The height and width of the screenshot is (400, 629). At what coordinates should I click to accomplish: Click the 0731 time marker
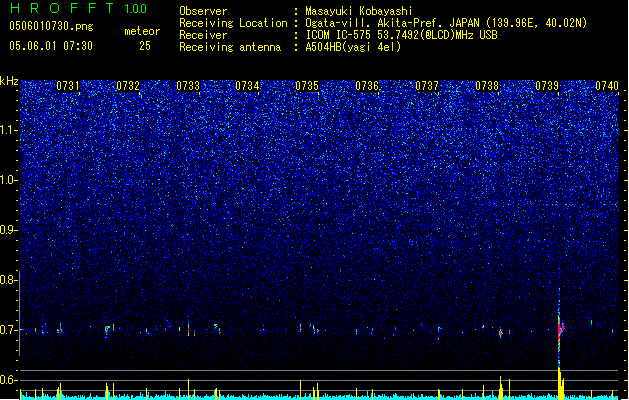pos(68,86)
